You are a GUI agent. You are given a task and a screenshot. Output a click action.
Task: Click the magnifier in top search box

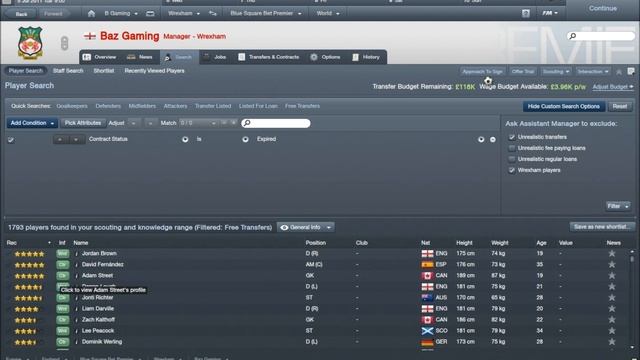click(573, 36)
